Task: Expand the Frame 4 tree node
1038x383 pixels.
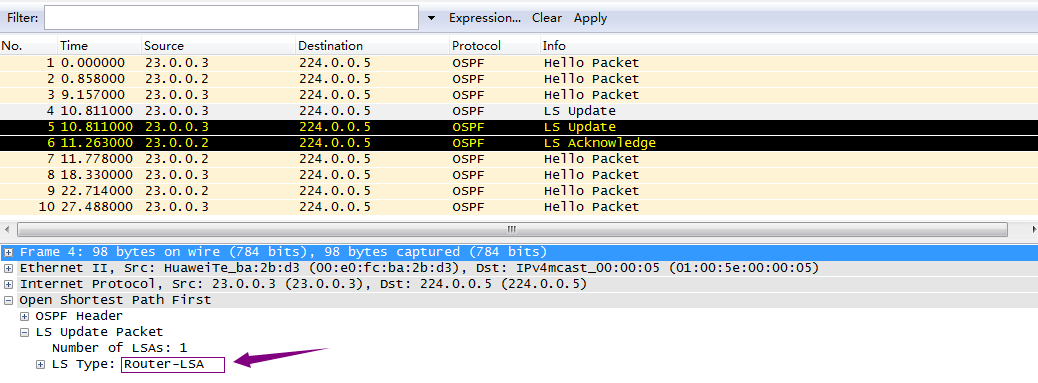Action: 9,252
